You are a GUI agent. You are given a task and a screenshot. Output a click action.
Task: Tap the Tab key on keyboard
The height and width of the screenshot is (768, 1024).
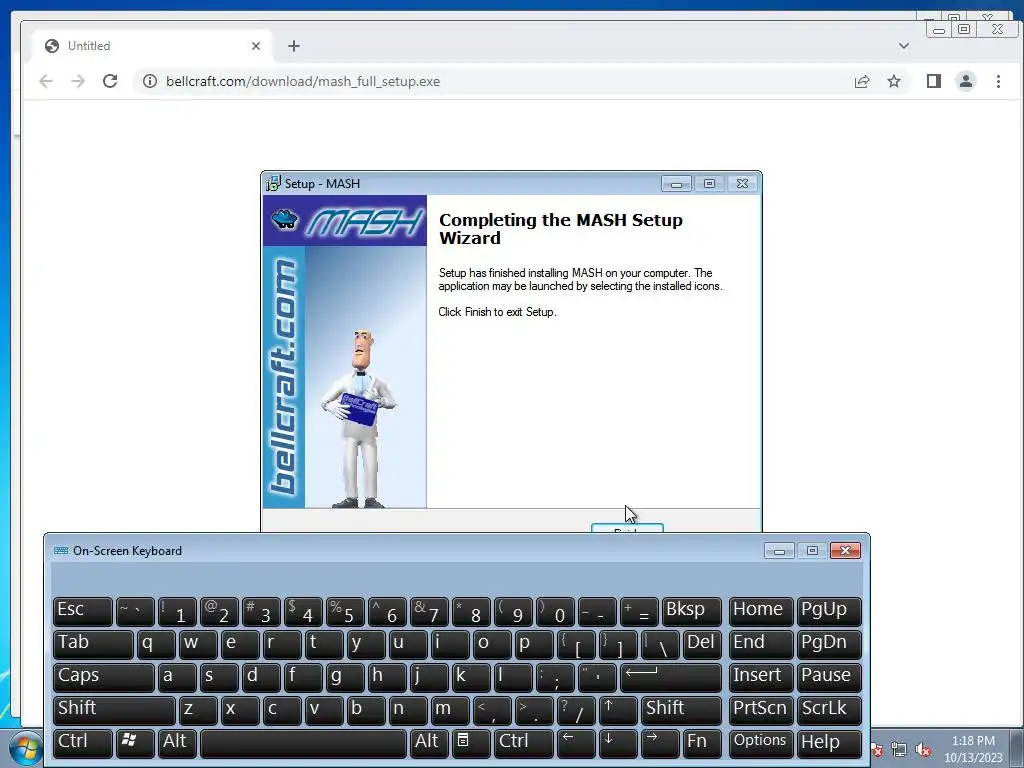[x=93, y=644]
